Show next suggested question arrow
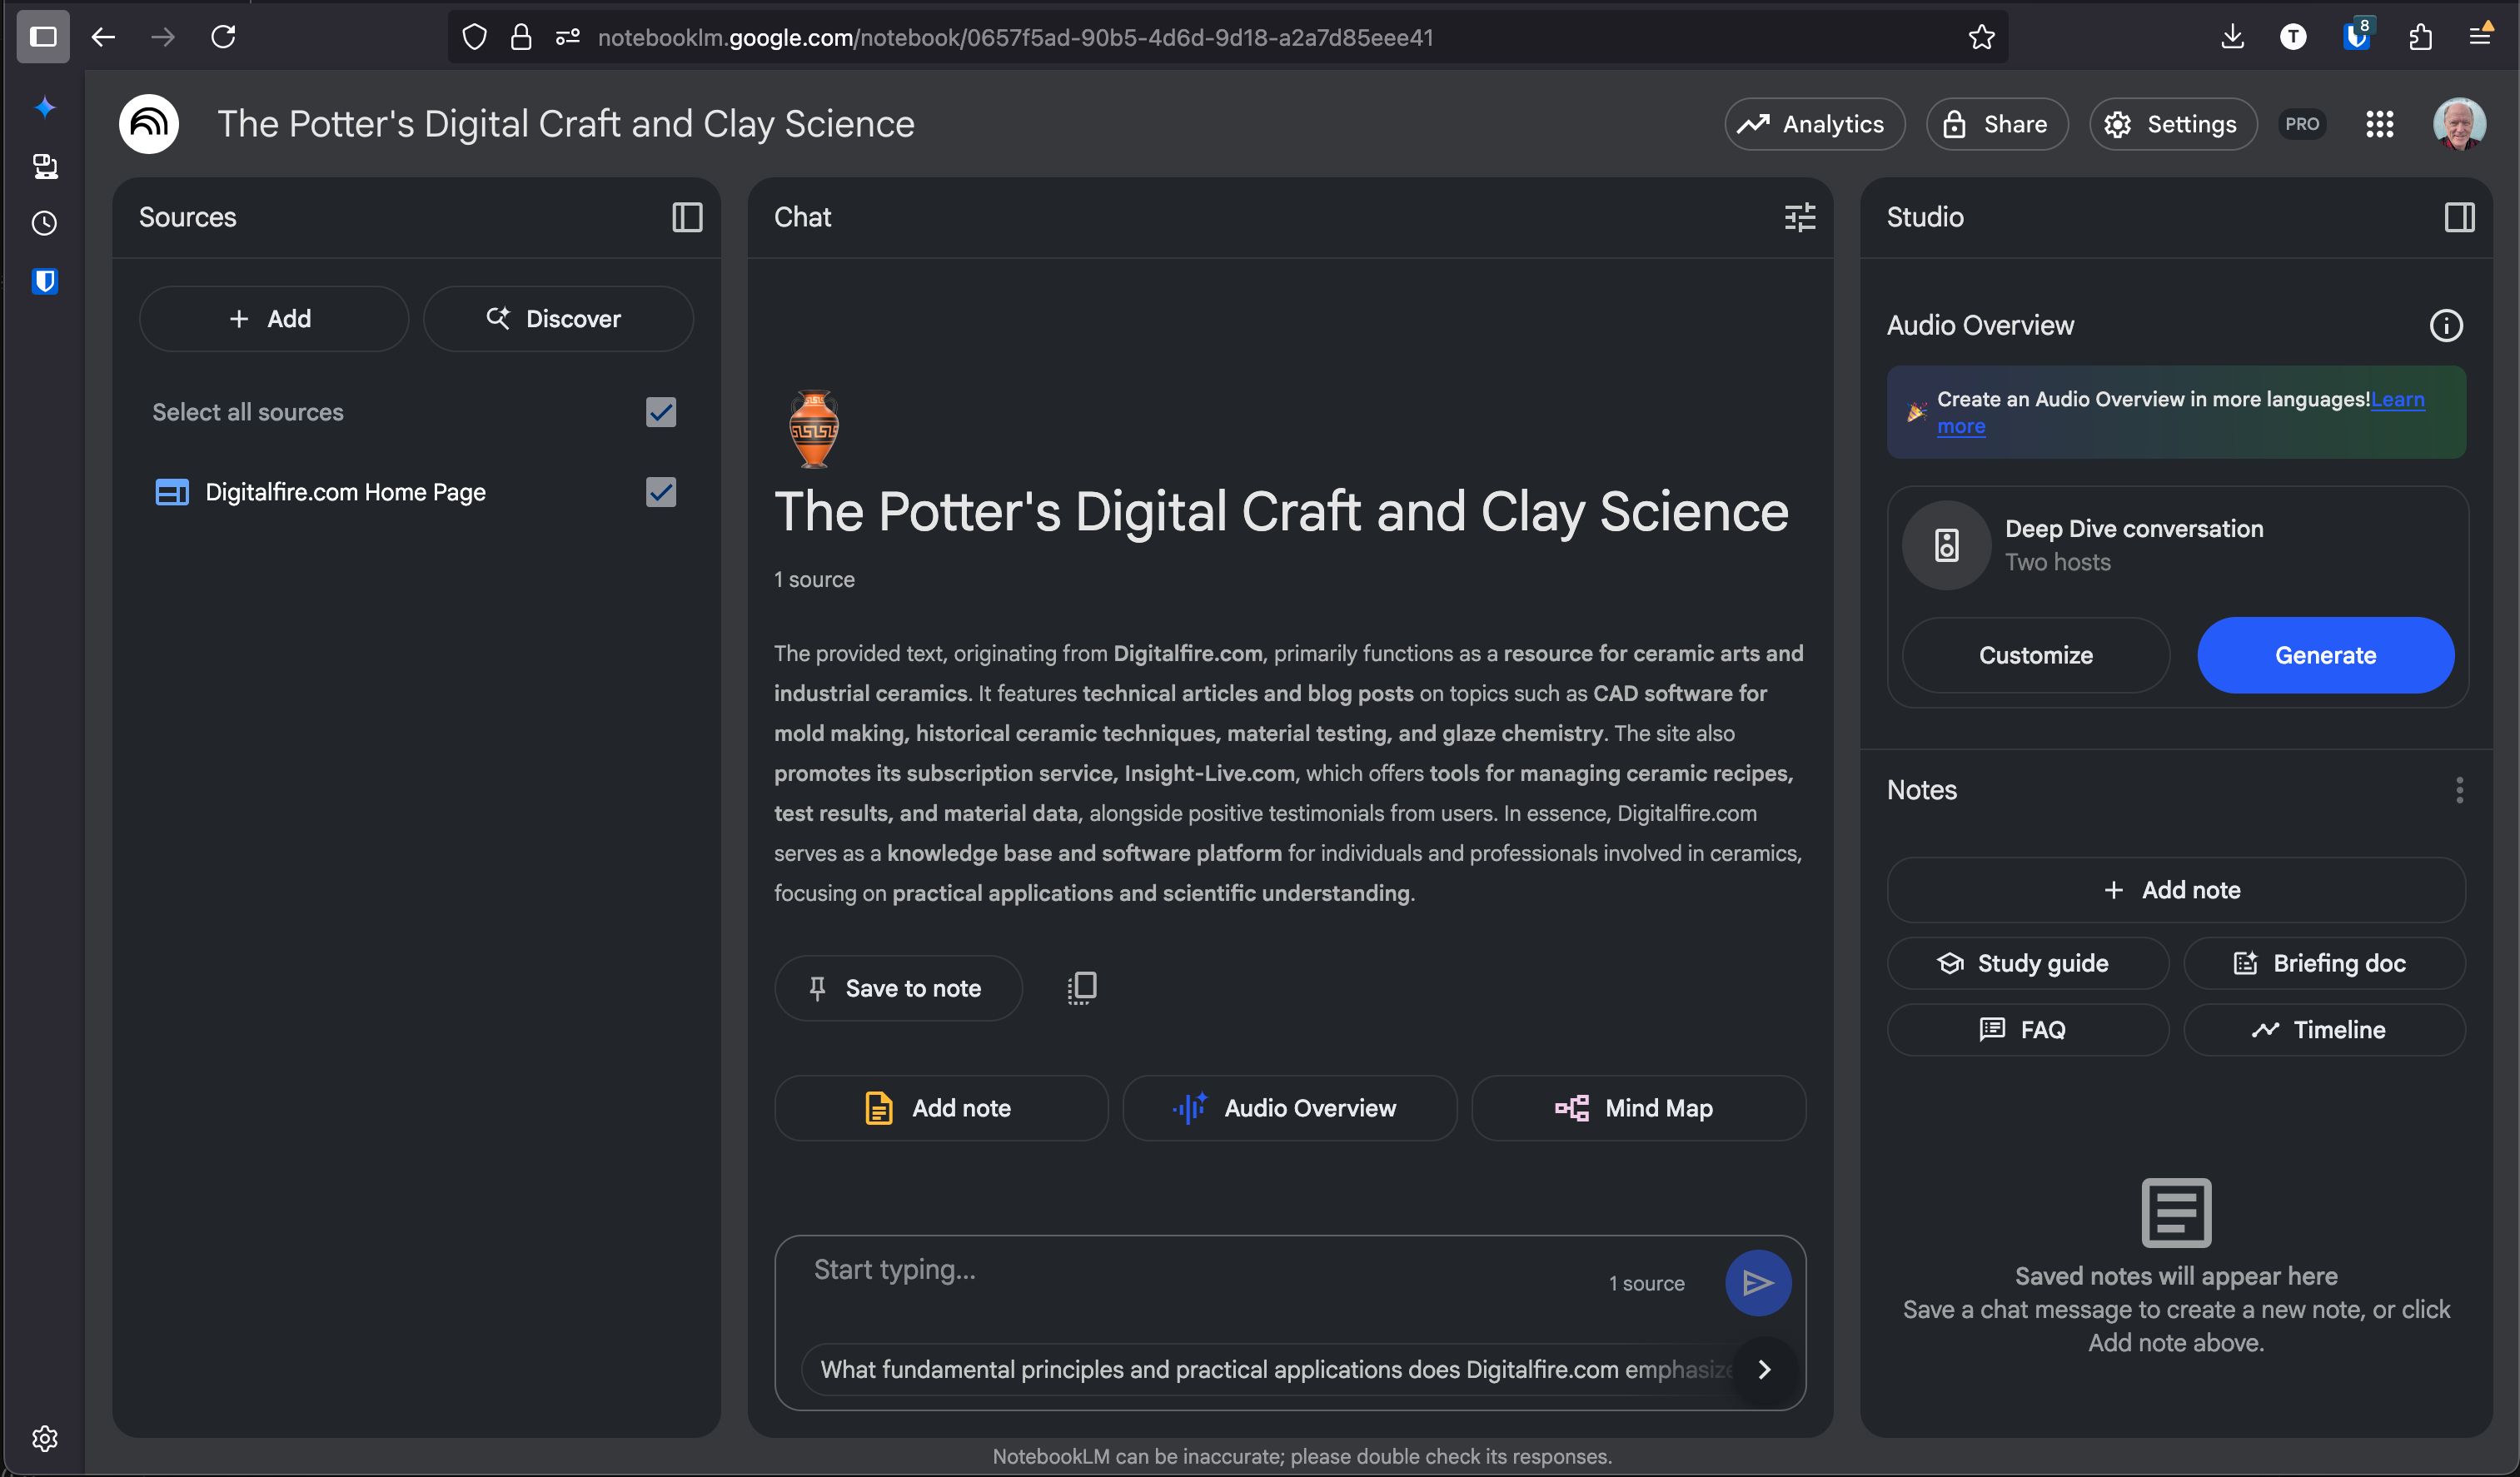2520x1477 pixels. (x=1765, y=1369)
